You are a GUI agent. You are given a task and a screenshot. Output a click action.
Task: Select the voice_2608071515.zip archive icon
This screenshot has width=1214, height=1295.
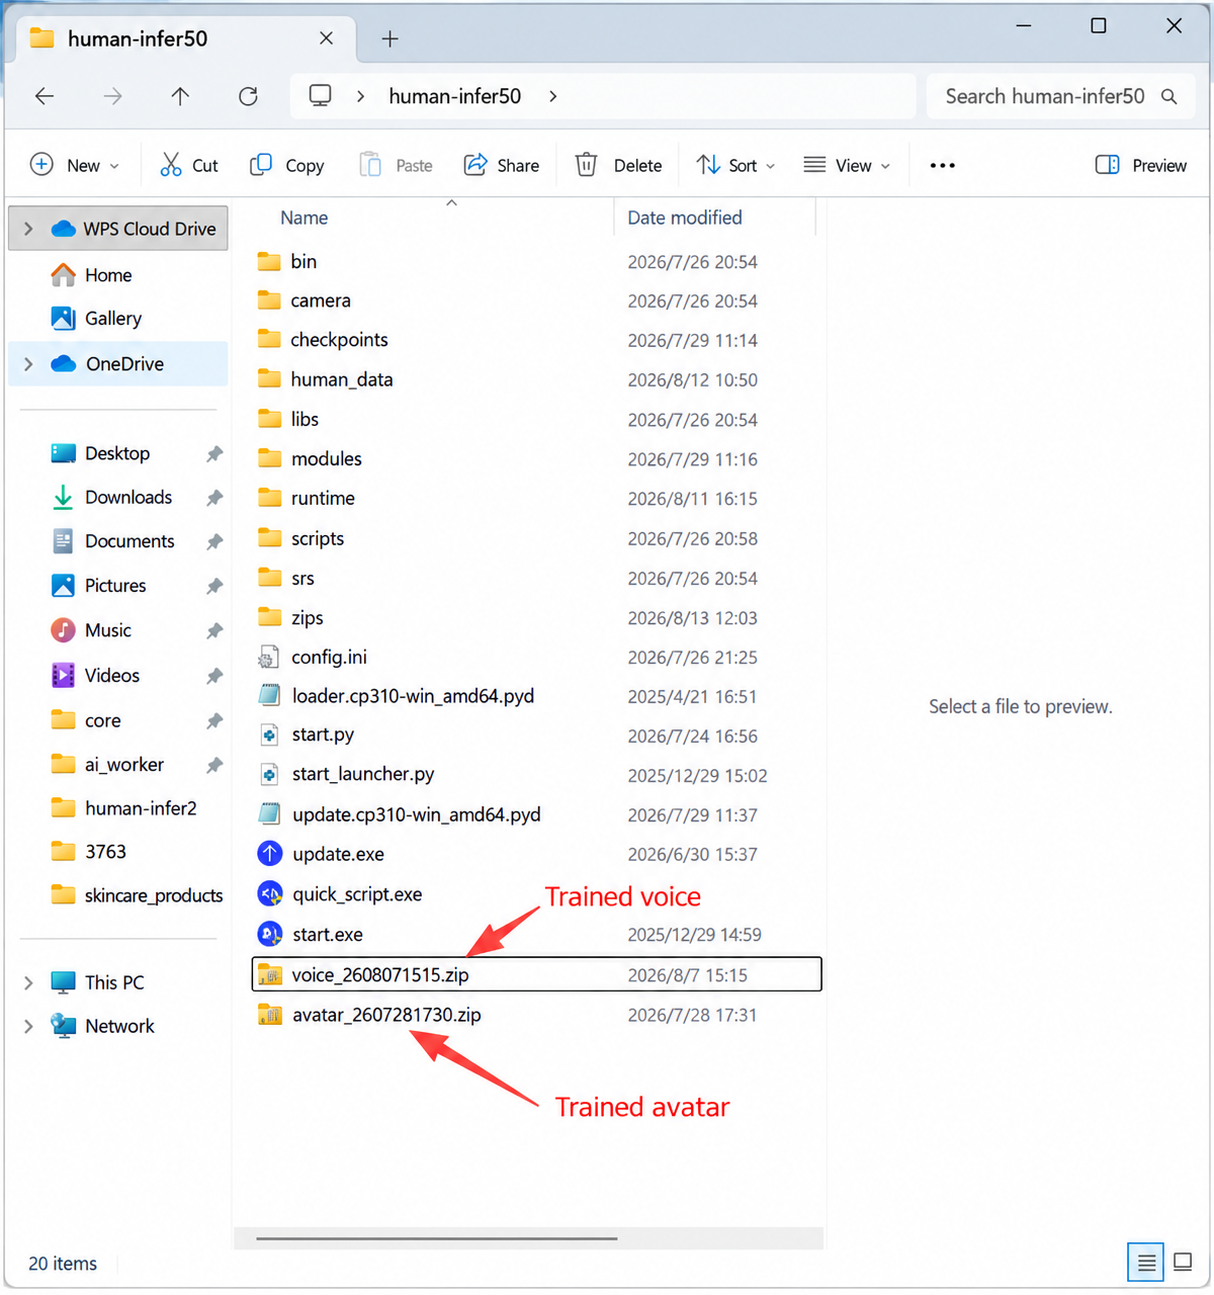click(269, 975)
